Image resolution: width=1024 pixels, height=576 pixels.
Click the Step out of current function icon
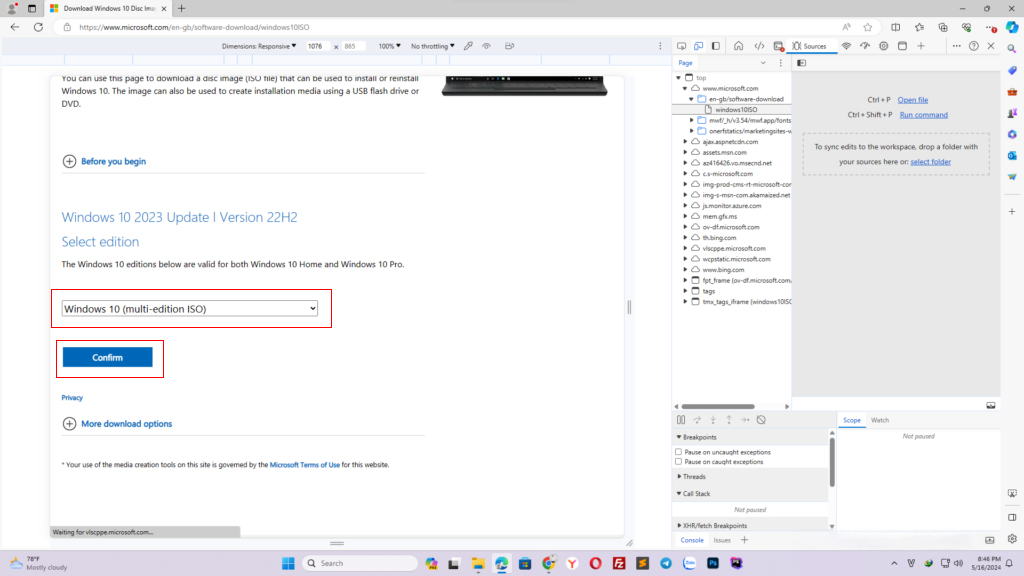click(x=729, y=419)
